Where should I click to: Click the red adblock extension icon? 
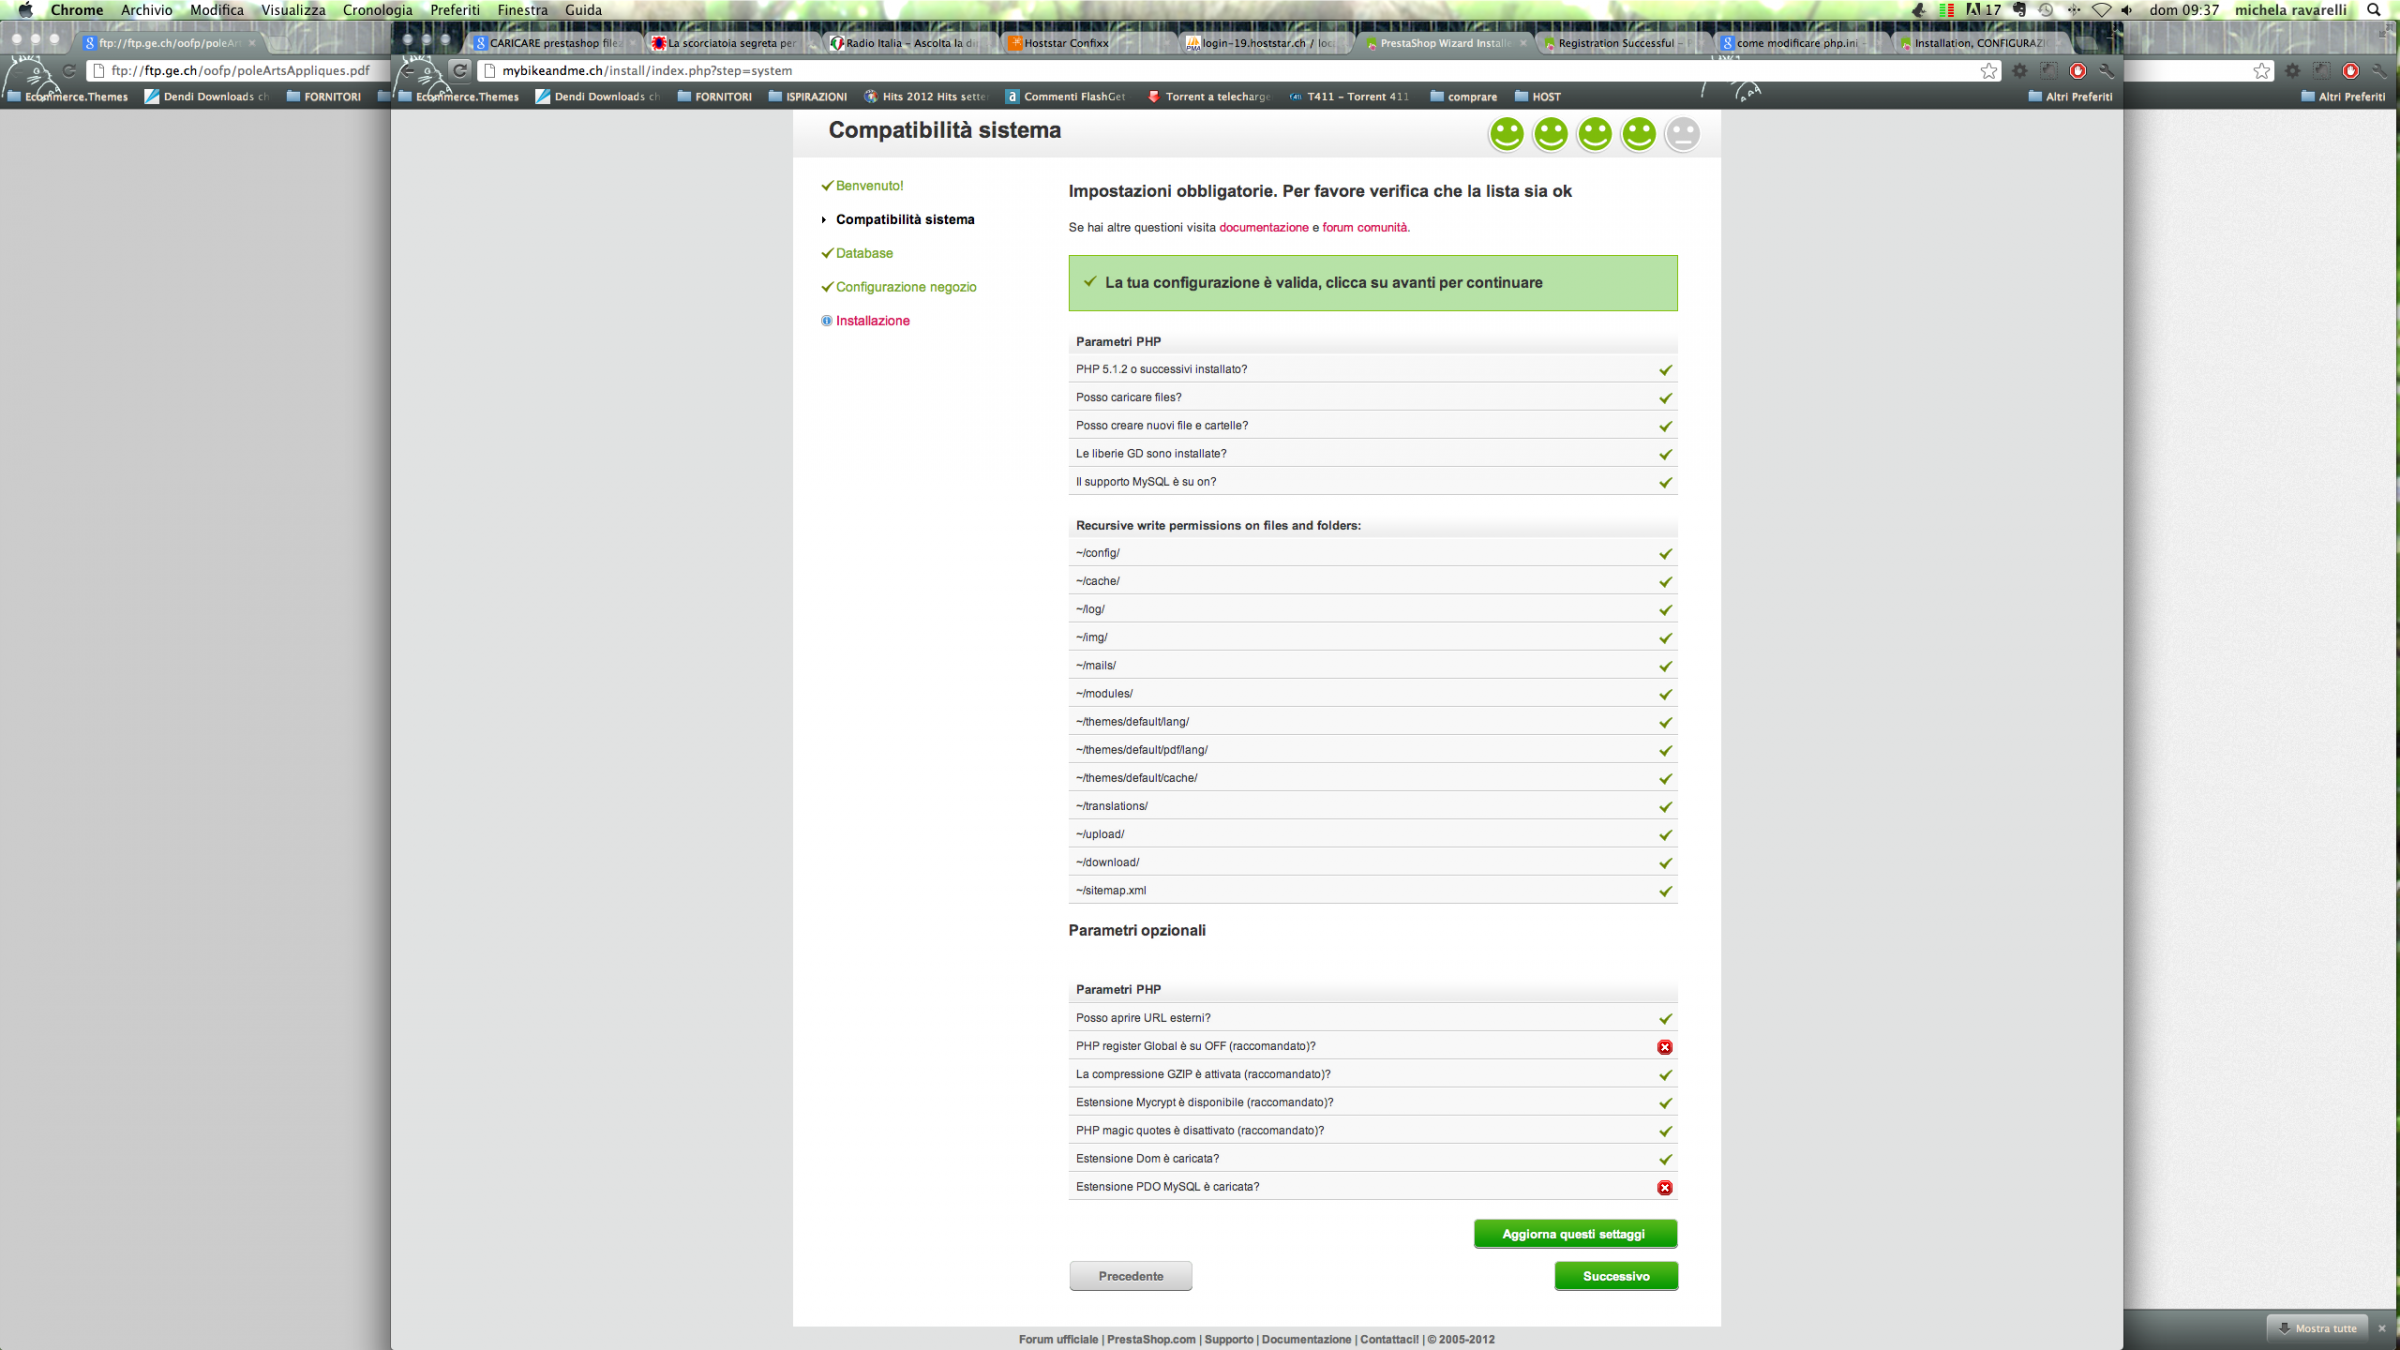(x=2078, y=71)
